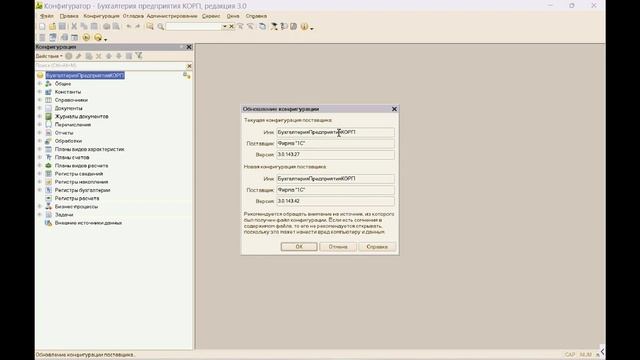Click the Отмена button in the dialog
The width and height of the screenshot is (640, 360).
338,247
